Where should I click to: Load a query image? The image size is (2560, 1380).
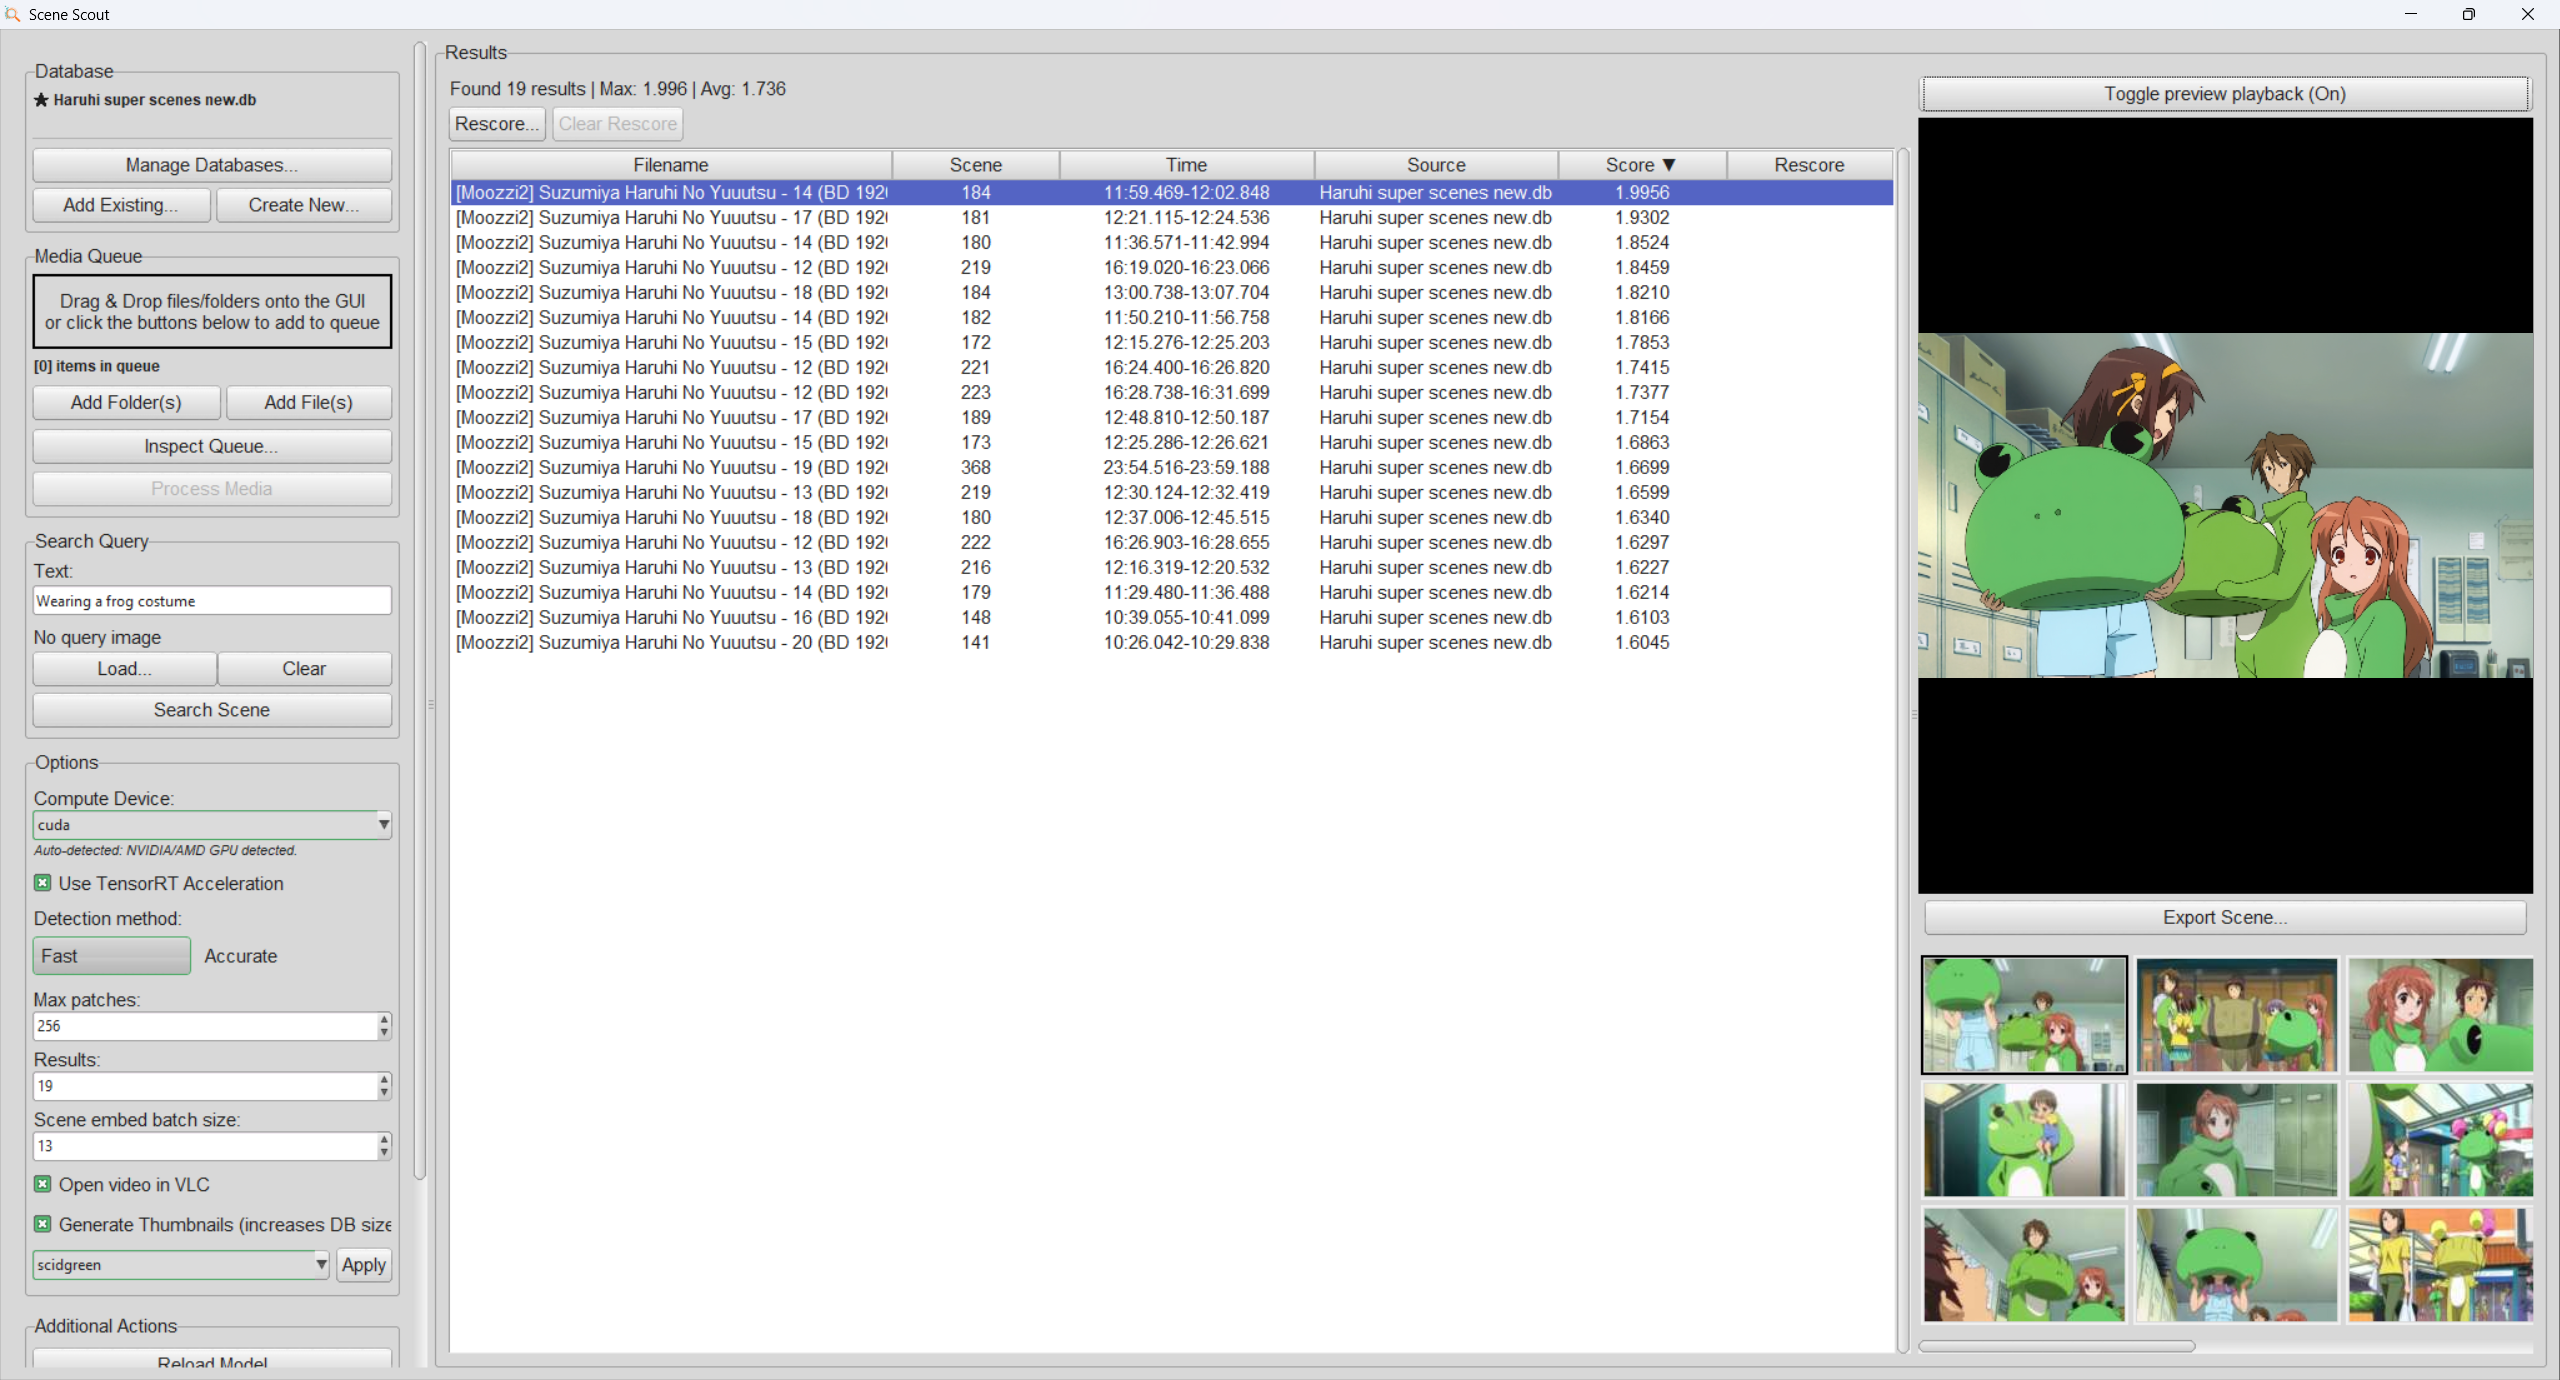(x=125, y=669)
